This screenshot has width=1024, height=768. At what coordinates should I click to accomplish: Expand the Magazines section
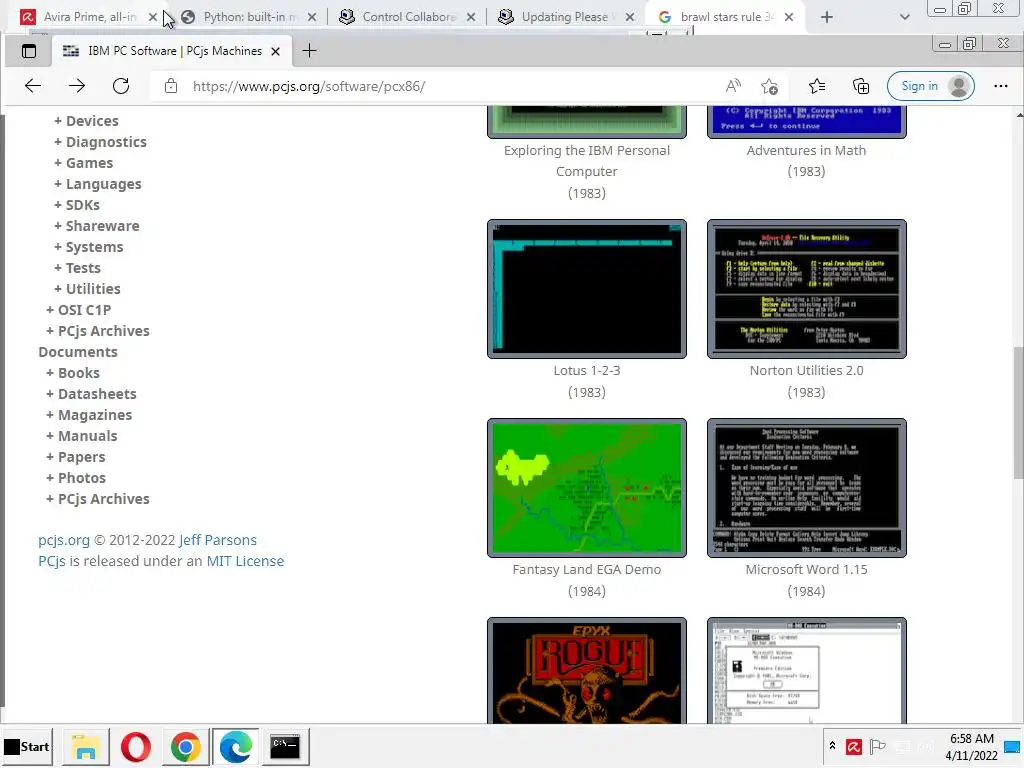coord(89,415)
